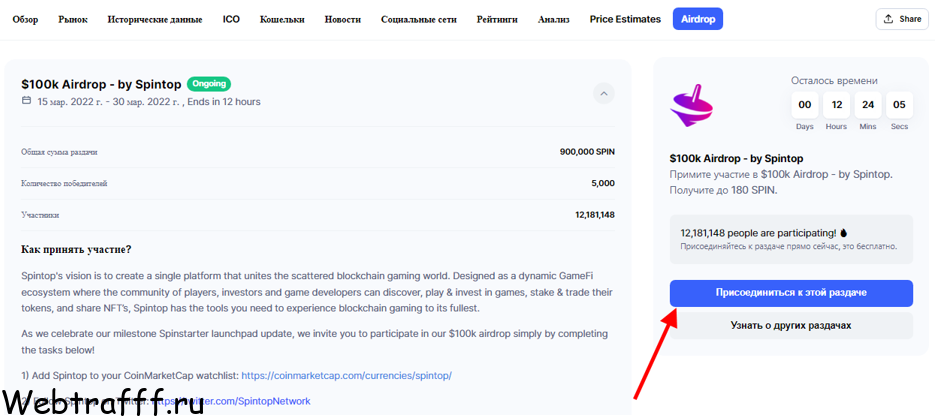Viewport: 935px width, 417px height.
Task: Open the Новости tab
Action: coord(343,19)
